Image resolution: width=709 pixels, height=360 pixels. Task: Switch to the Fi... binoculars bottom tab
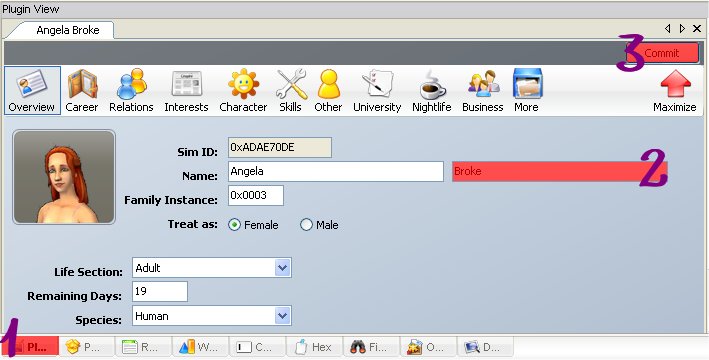[x=372, y=347]
